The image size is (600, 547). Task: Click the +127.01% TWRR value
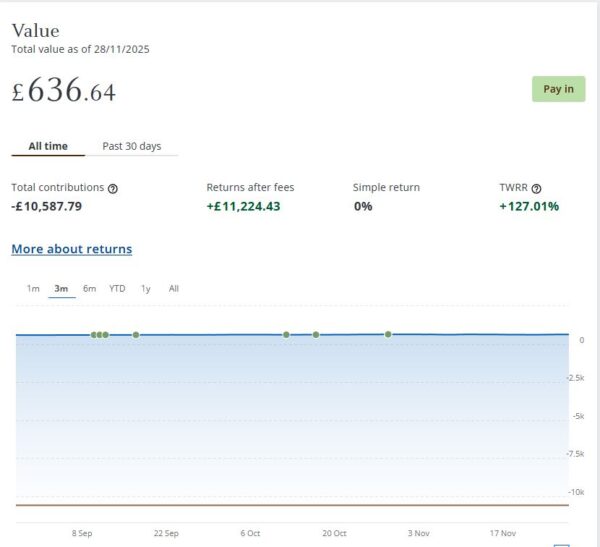point(529,207)
